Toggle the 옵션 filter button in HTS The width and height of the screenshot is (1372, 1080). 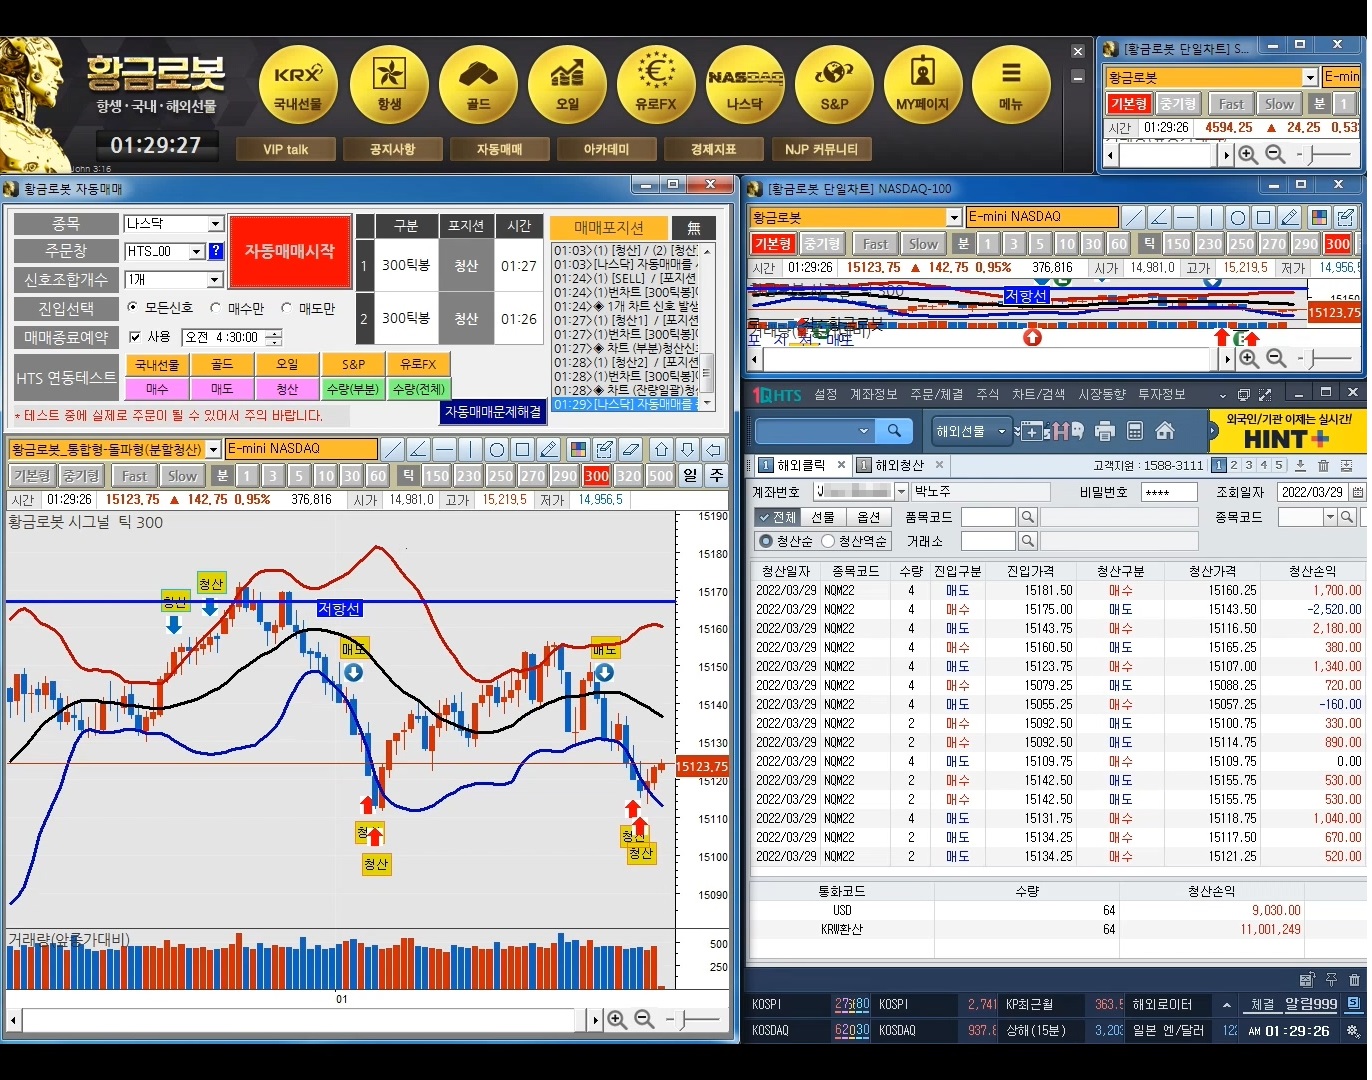click(869, 517)
